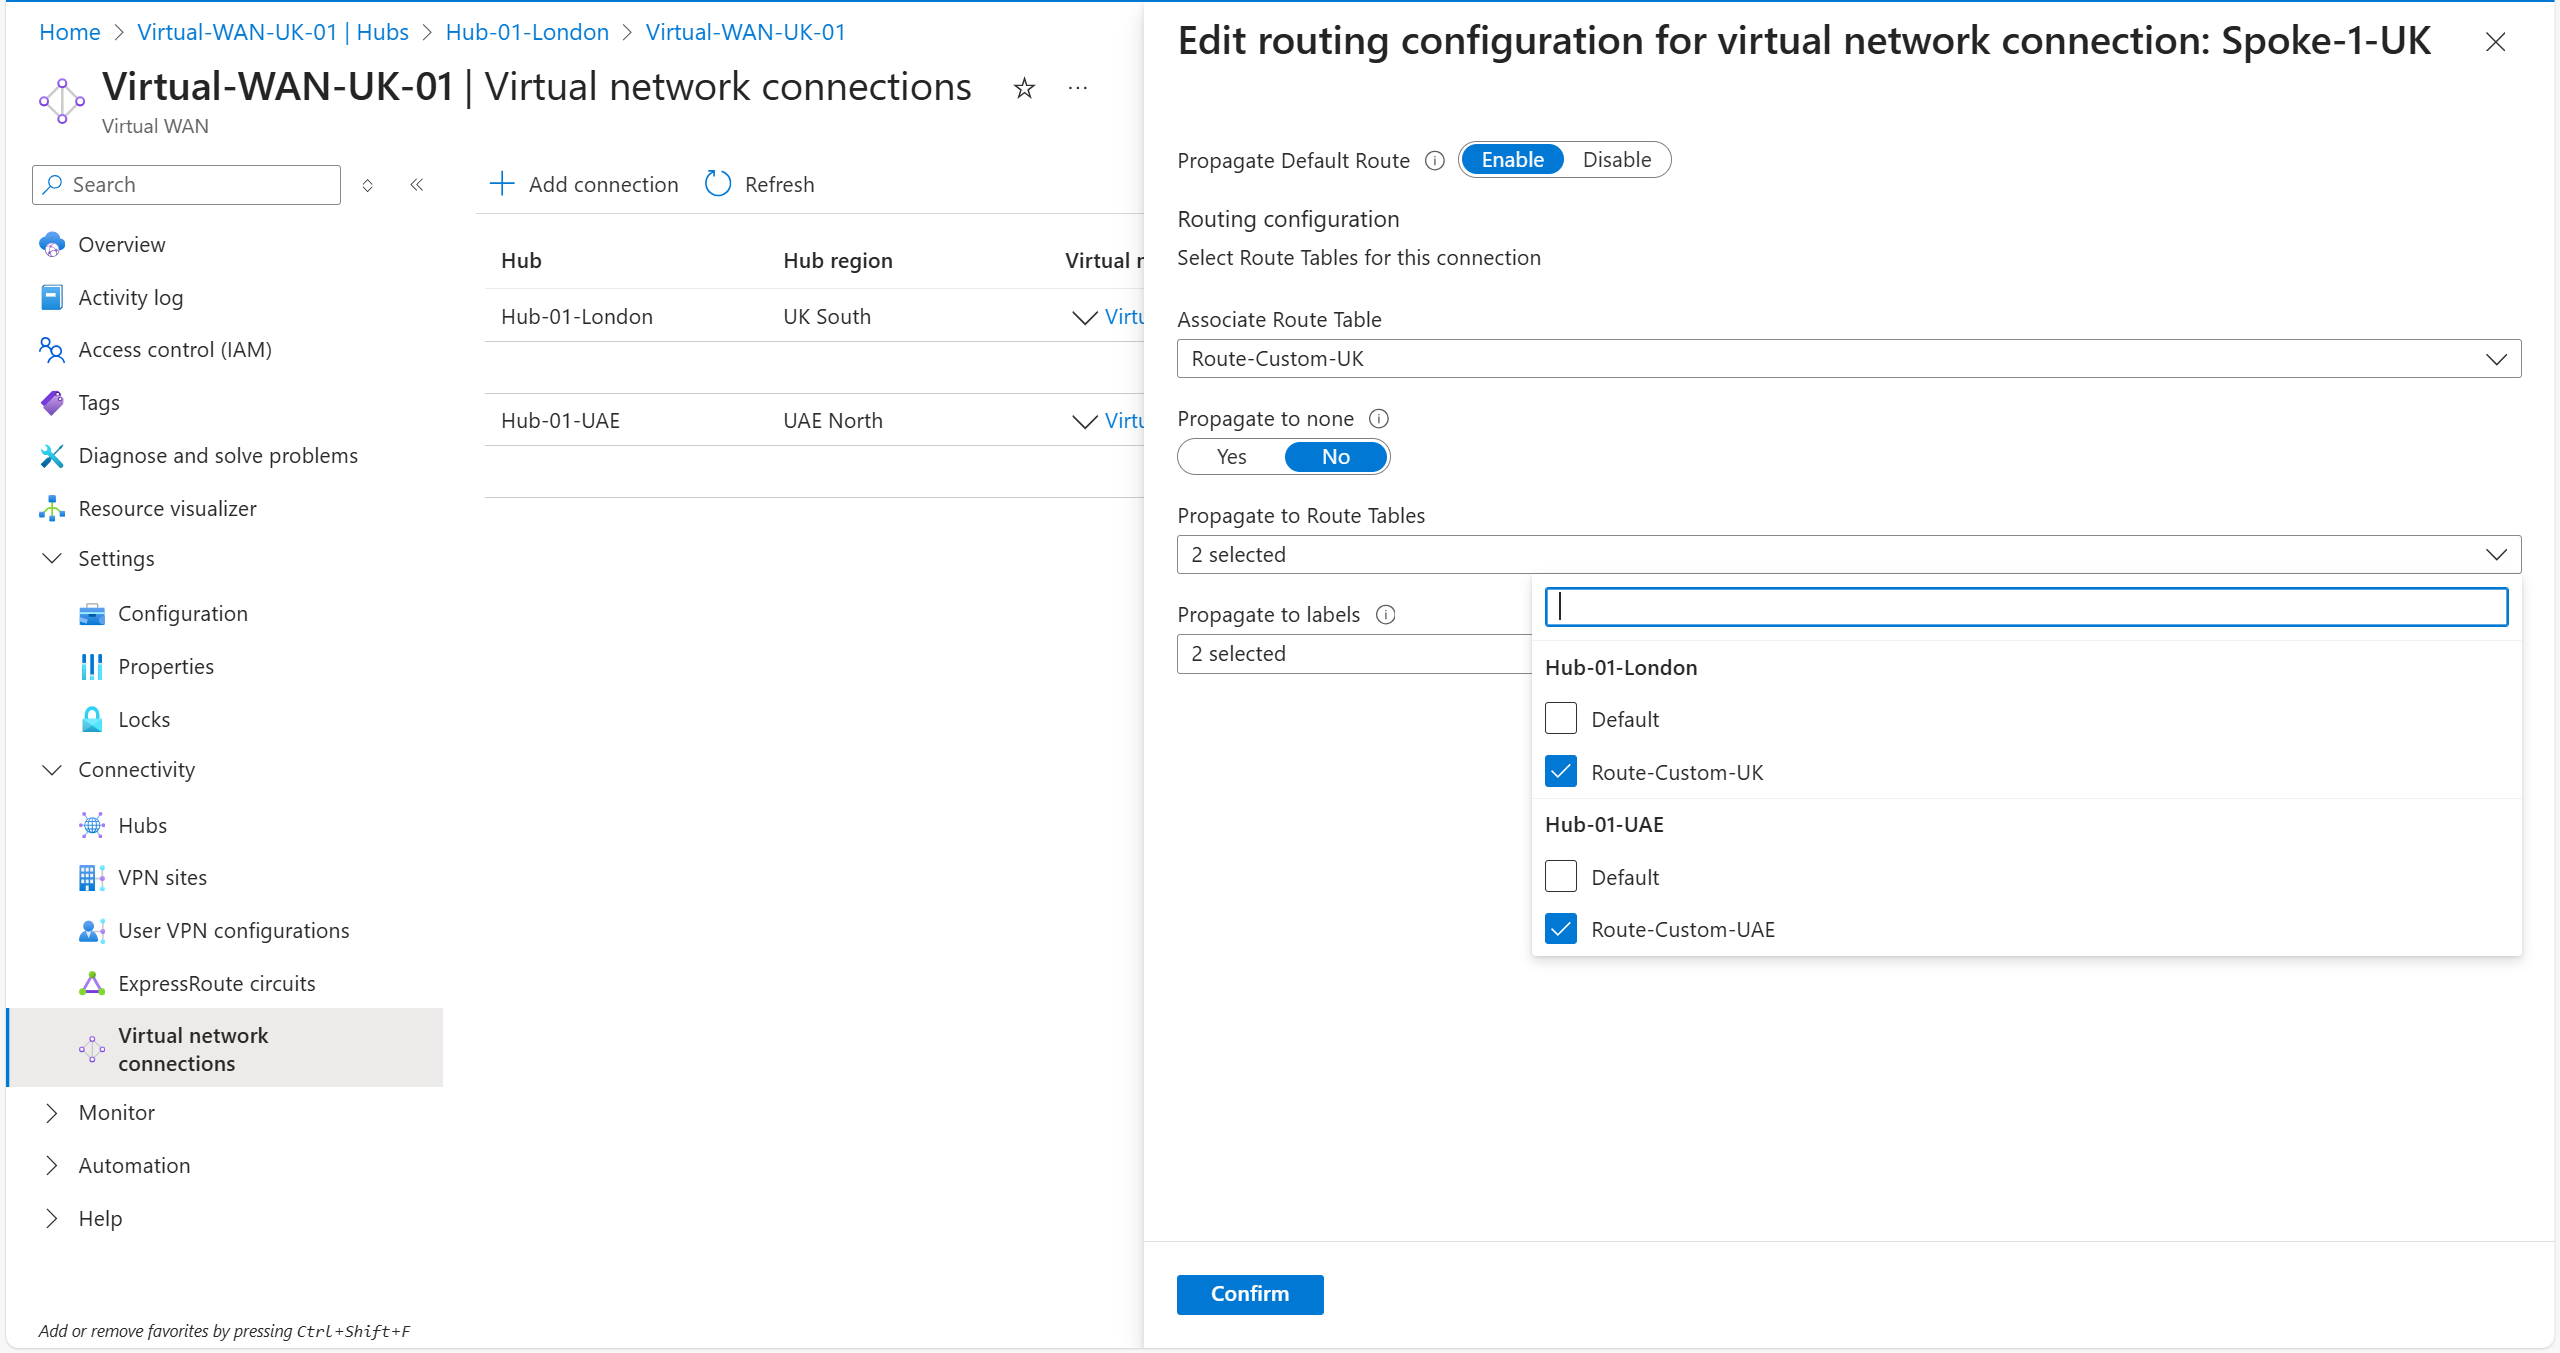Viewport: 2560px width, 1353px height.
Task: Open the Associate Route Table dropdown
Action: point(1849,359)
